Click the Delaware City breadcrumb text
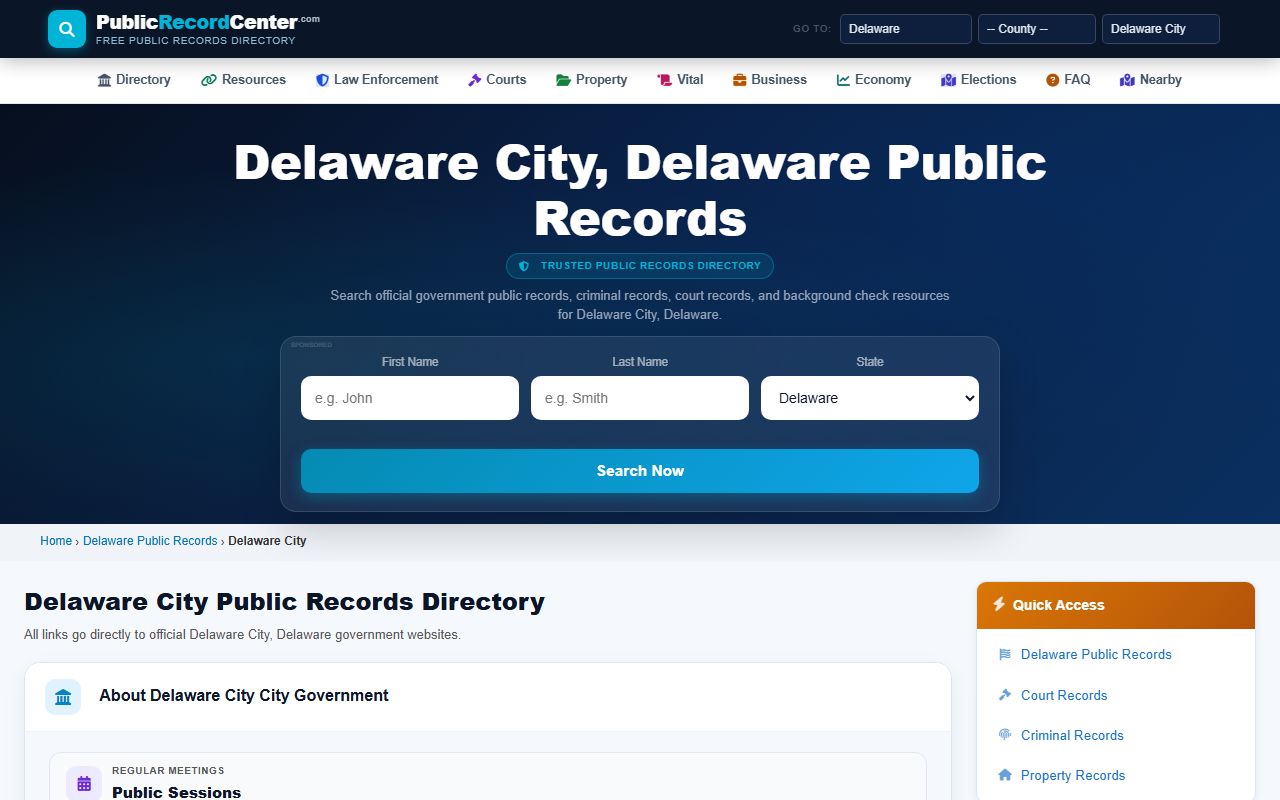Screen dimensions: 1280x800 [x=267, y=541]
